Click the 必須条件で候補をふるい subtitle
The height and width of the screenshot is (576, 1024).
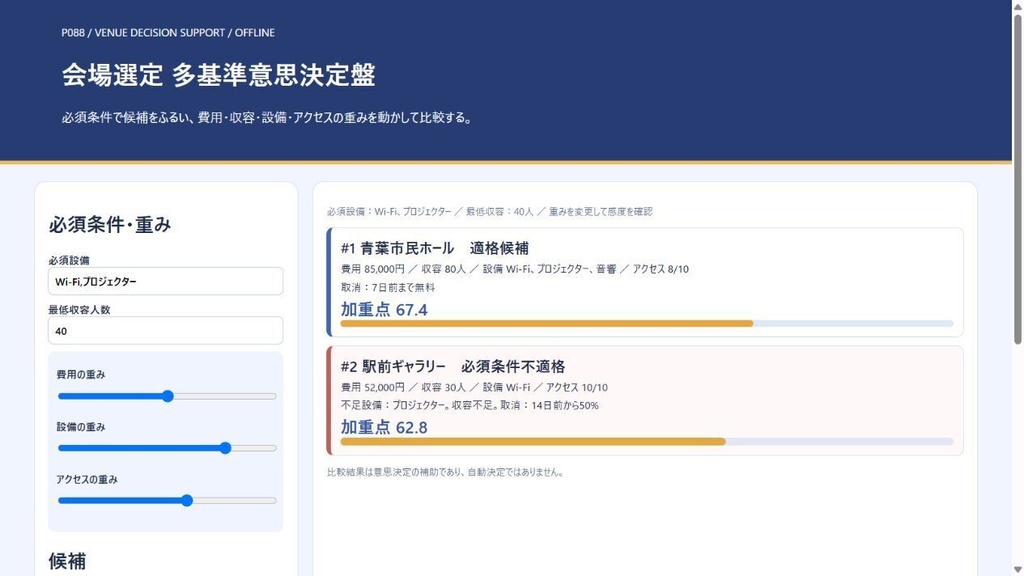[267, 118]
